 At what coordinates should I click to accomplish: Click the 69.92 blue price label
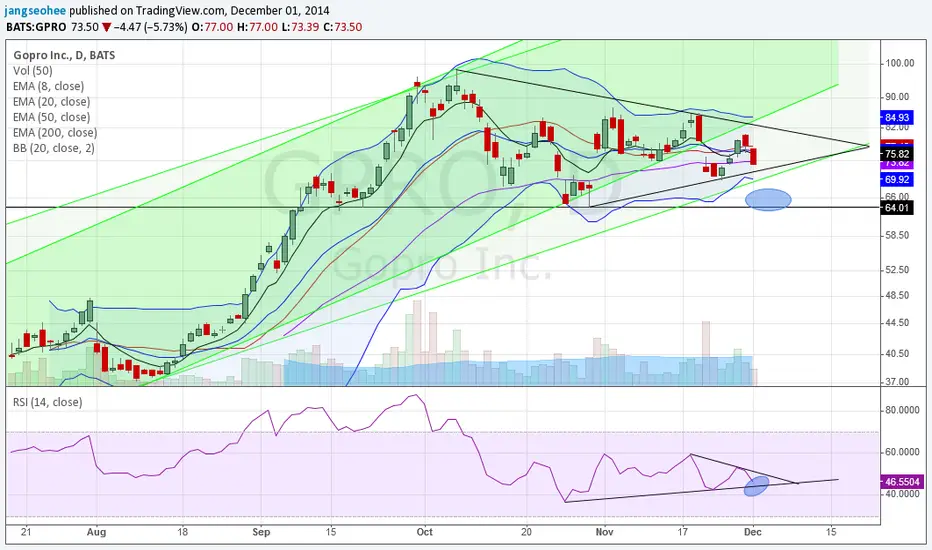click(896, 179)
